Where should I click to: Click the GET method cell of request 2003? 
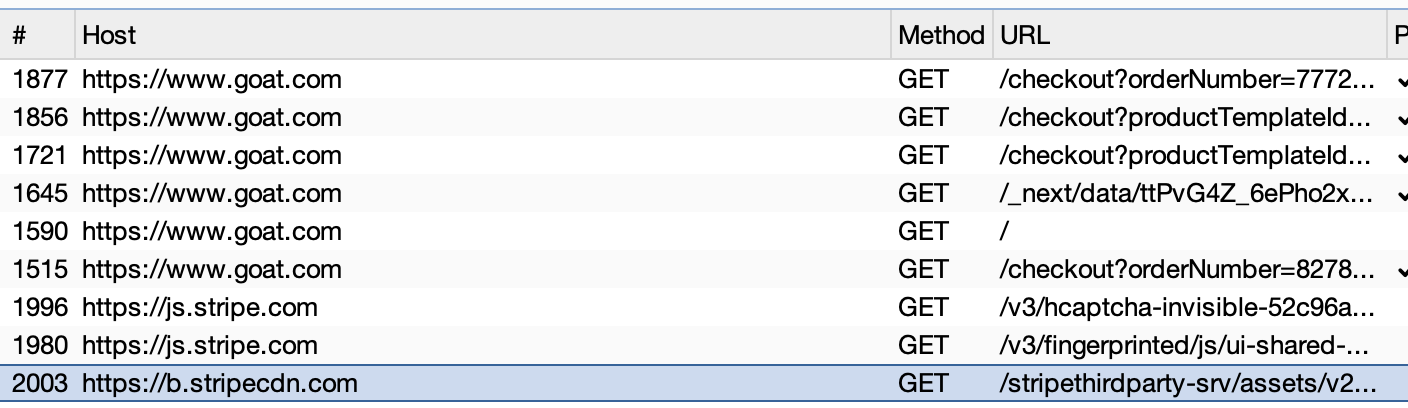coord(922,384)
